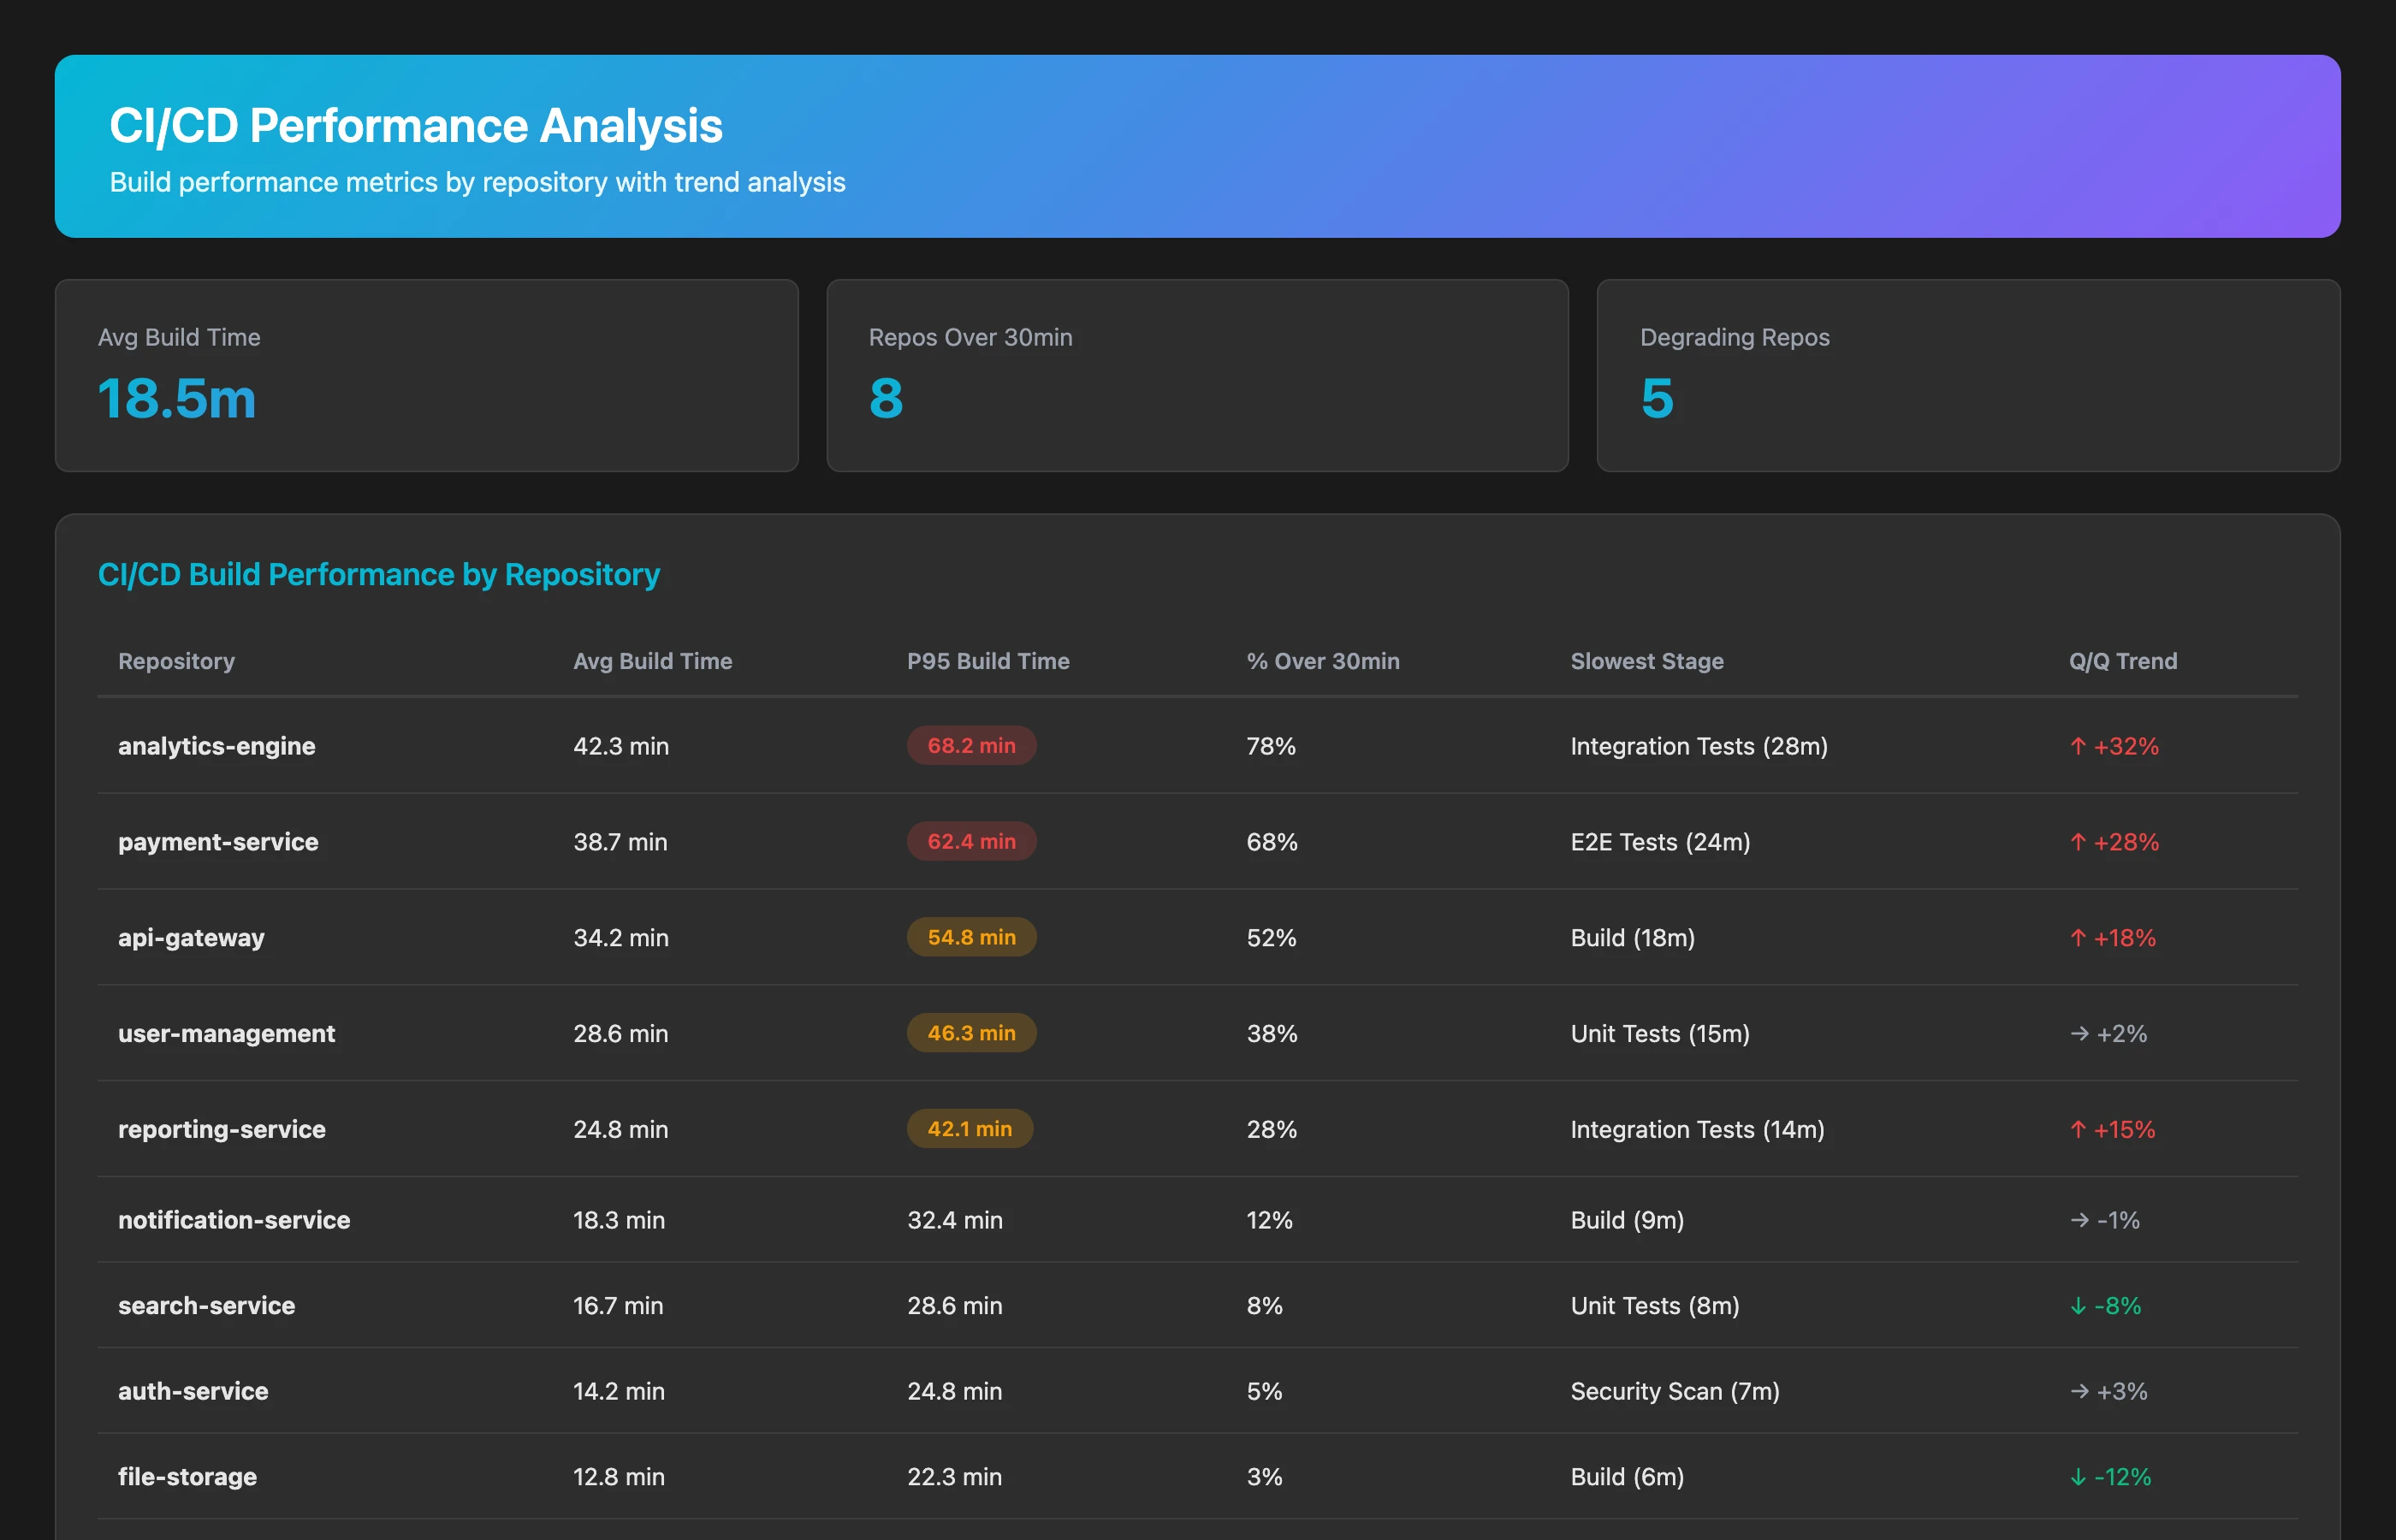Click the 16.7 min average build time

[x=618, y=1305]
